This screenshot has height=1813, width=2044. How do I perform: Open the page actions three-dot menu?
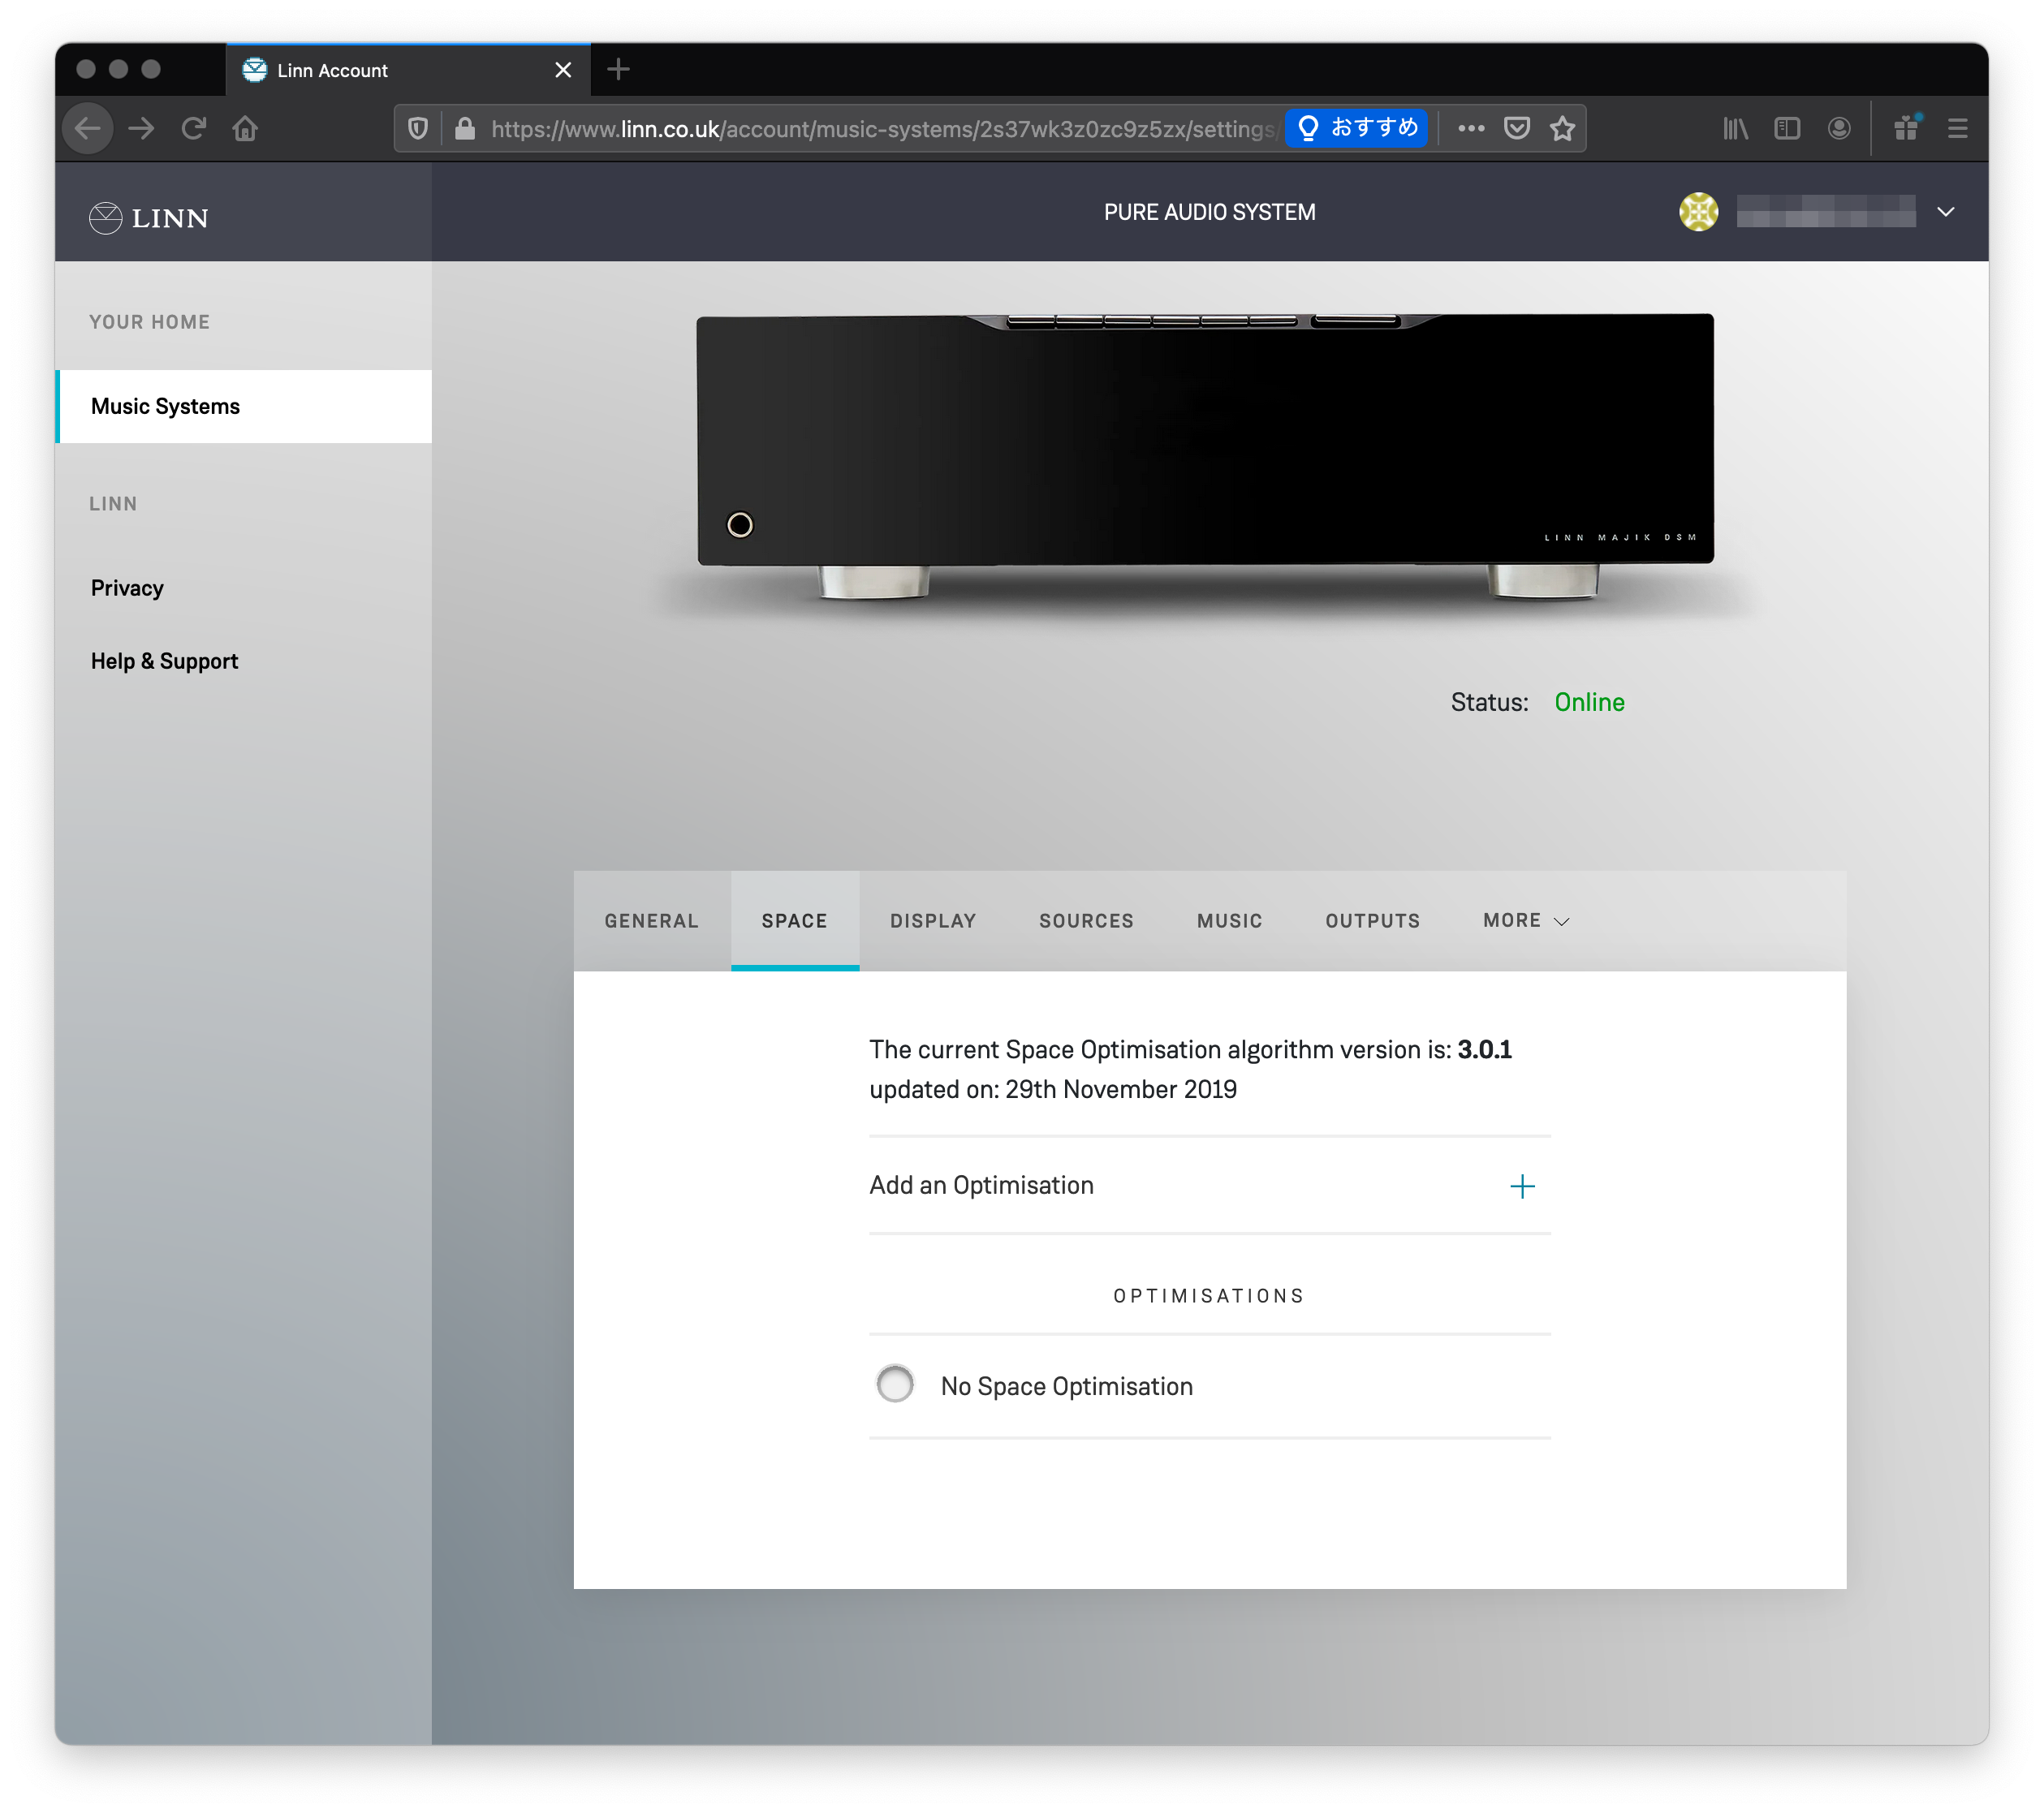click(1471, 128)
